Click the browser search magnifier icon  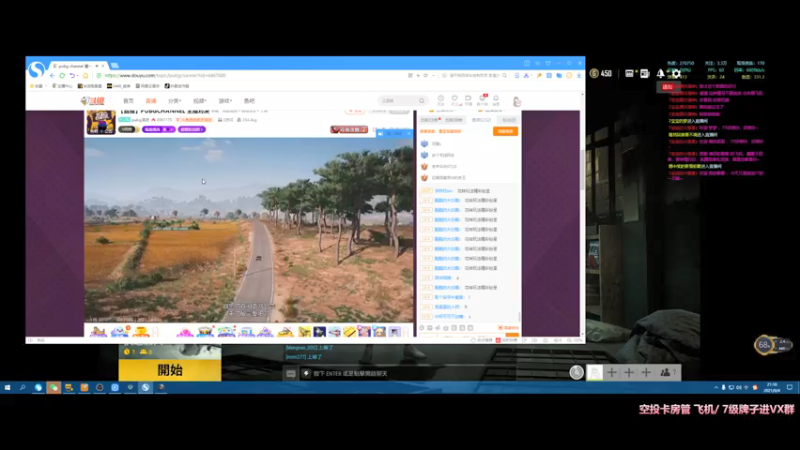tap(504, 76)
